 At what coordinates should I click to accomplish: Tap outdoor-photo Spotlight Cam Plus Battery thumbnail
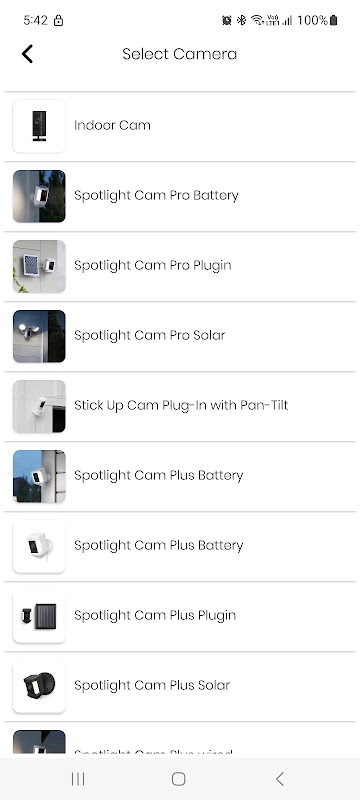point(39,476)
